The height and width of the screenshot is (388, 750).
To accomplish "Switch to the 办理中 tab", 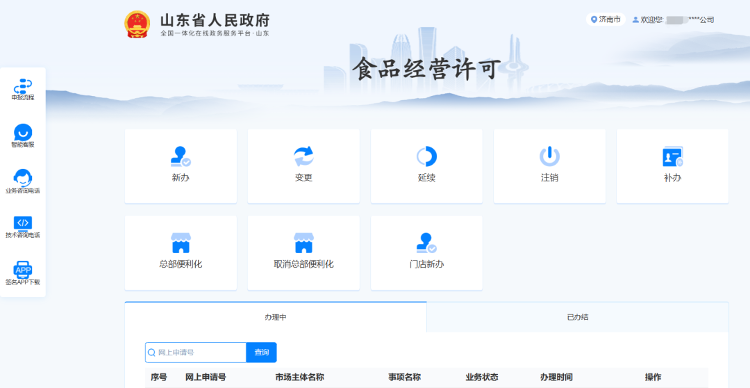I will pos(276,317).
